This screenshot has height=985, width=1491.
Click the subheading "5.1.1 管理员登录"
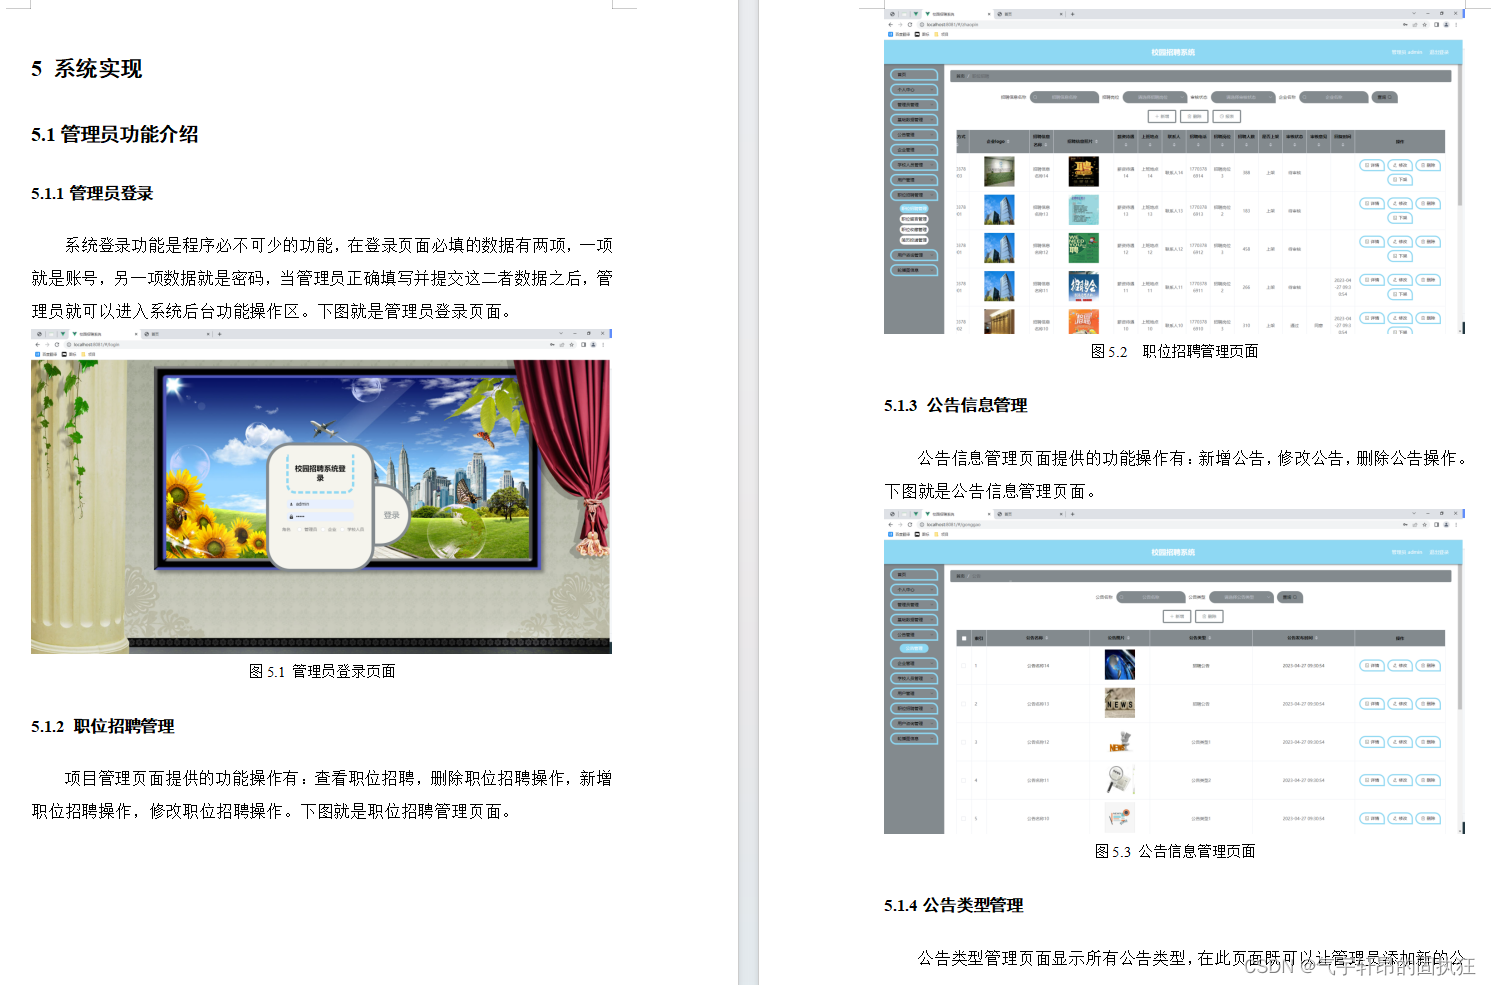(92, 193)
